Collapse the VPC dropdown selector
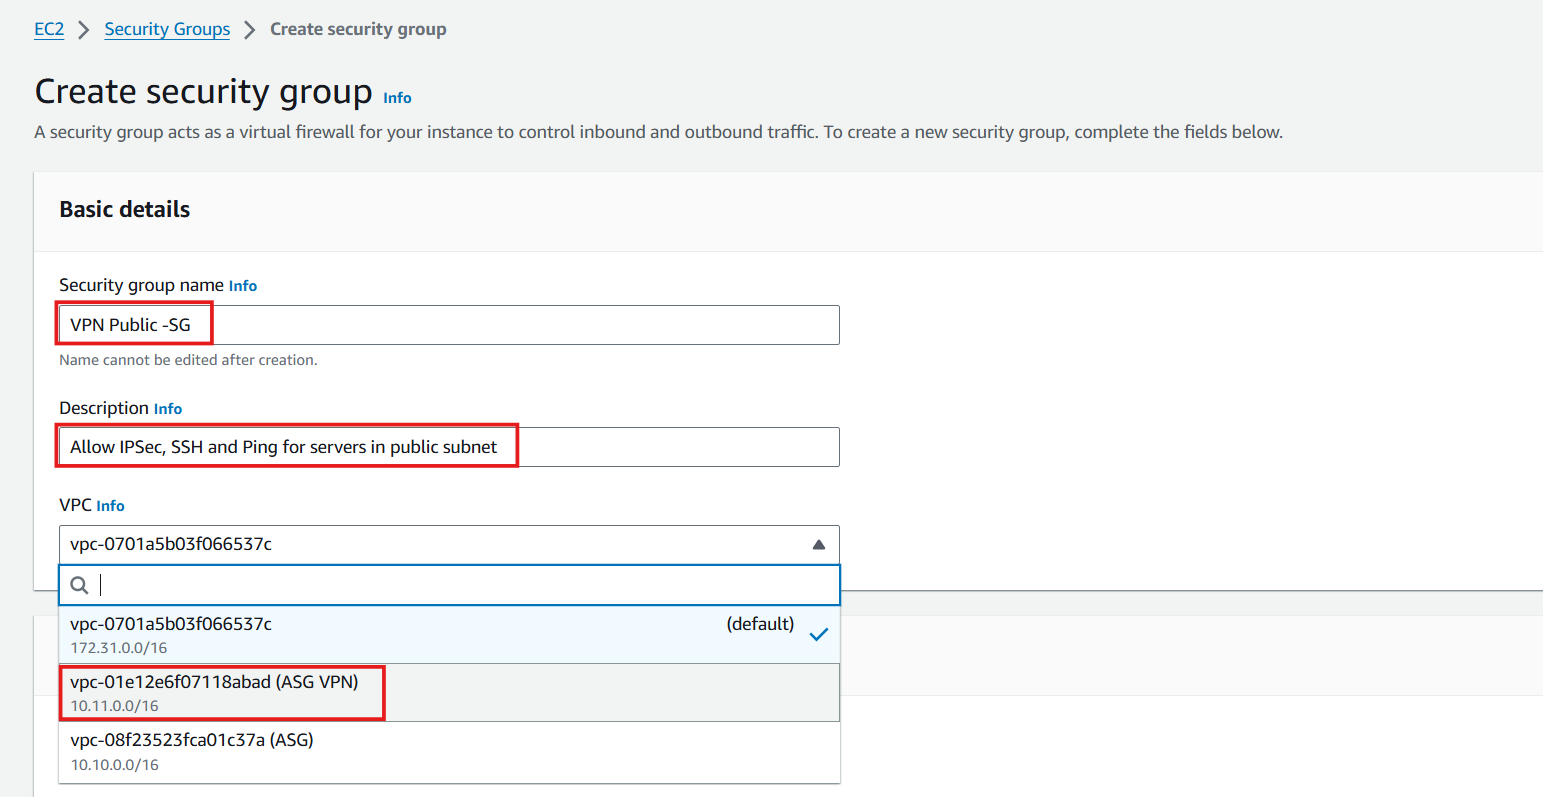Viewport: 1543px width, 797px height. [449, 545]
